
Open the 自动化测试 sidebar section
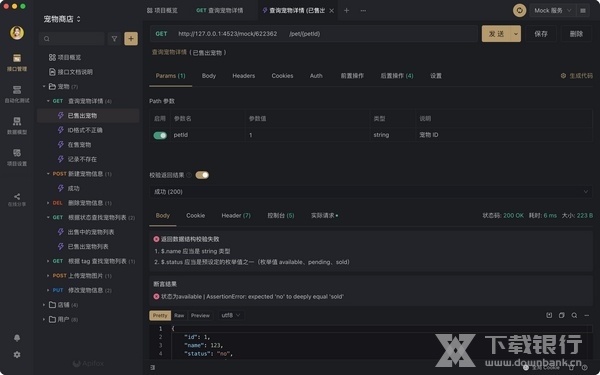(17, 94)
